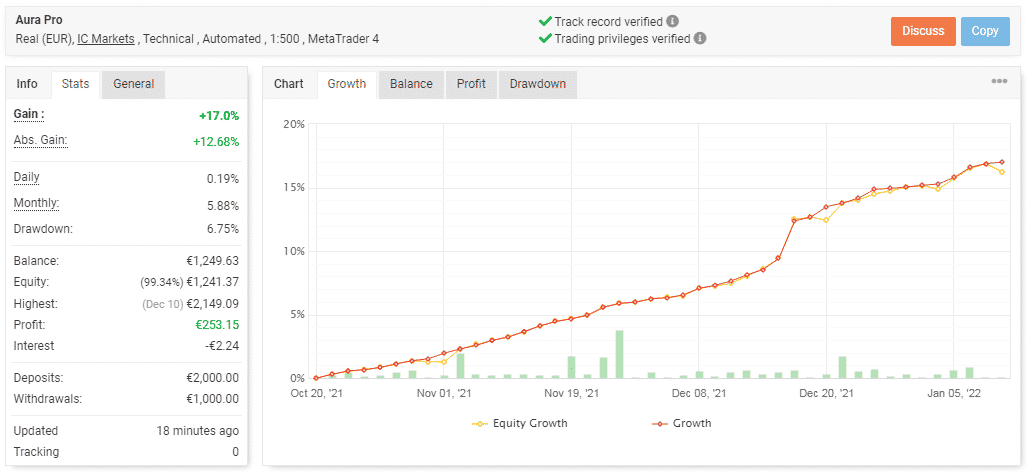Switch to the Profit chart tab

coord(472,84)
